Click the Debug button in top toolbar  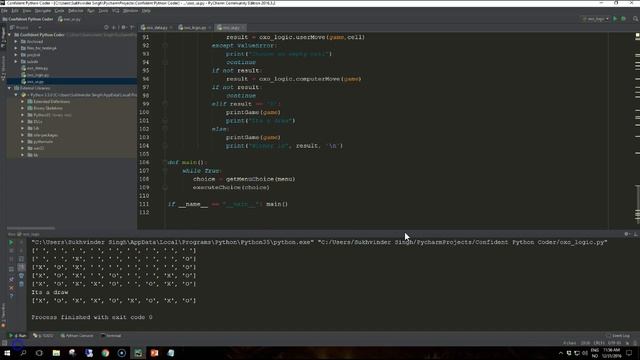(x=624, y=19)
